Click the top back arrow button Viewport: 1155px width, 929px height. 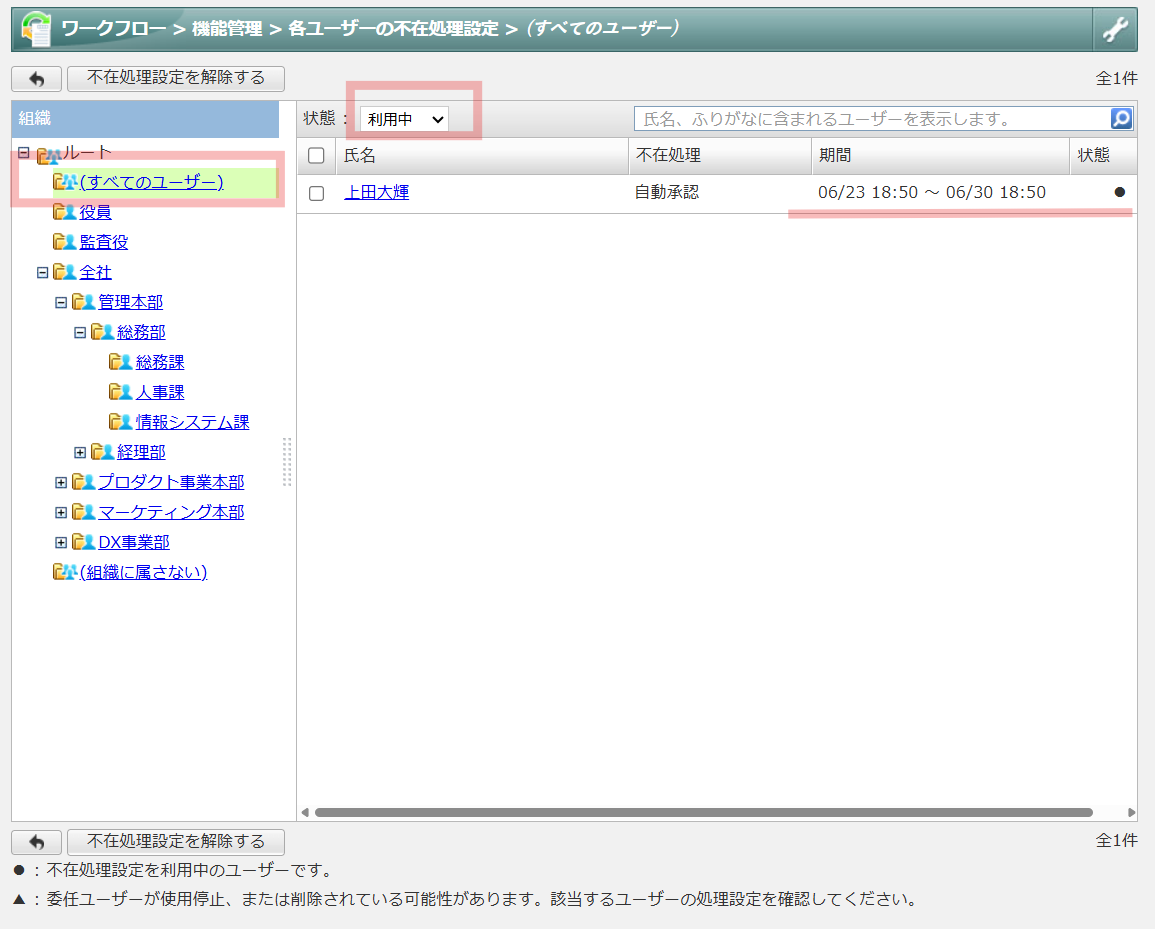click(36, 78)
